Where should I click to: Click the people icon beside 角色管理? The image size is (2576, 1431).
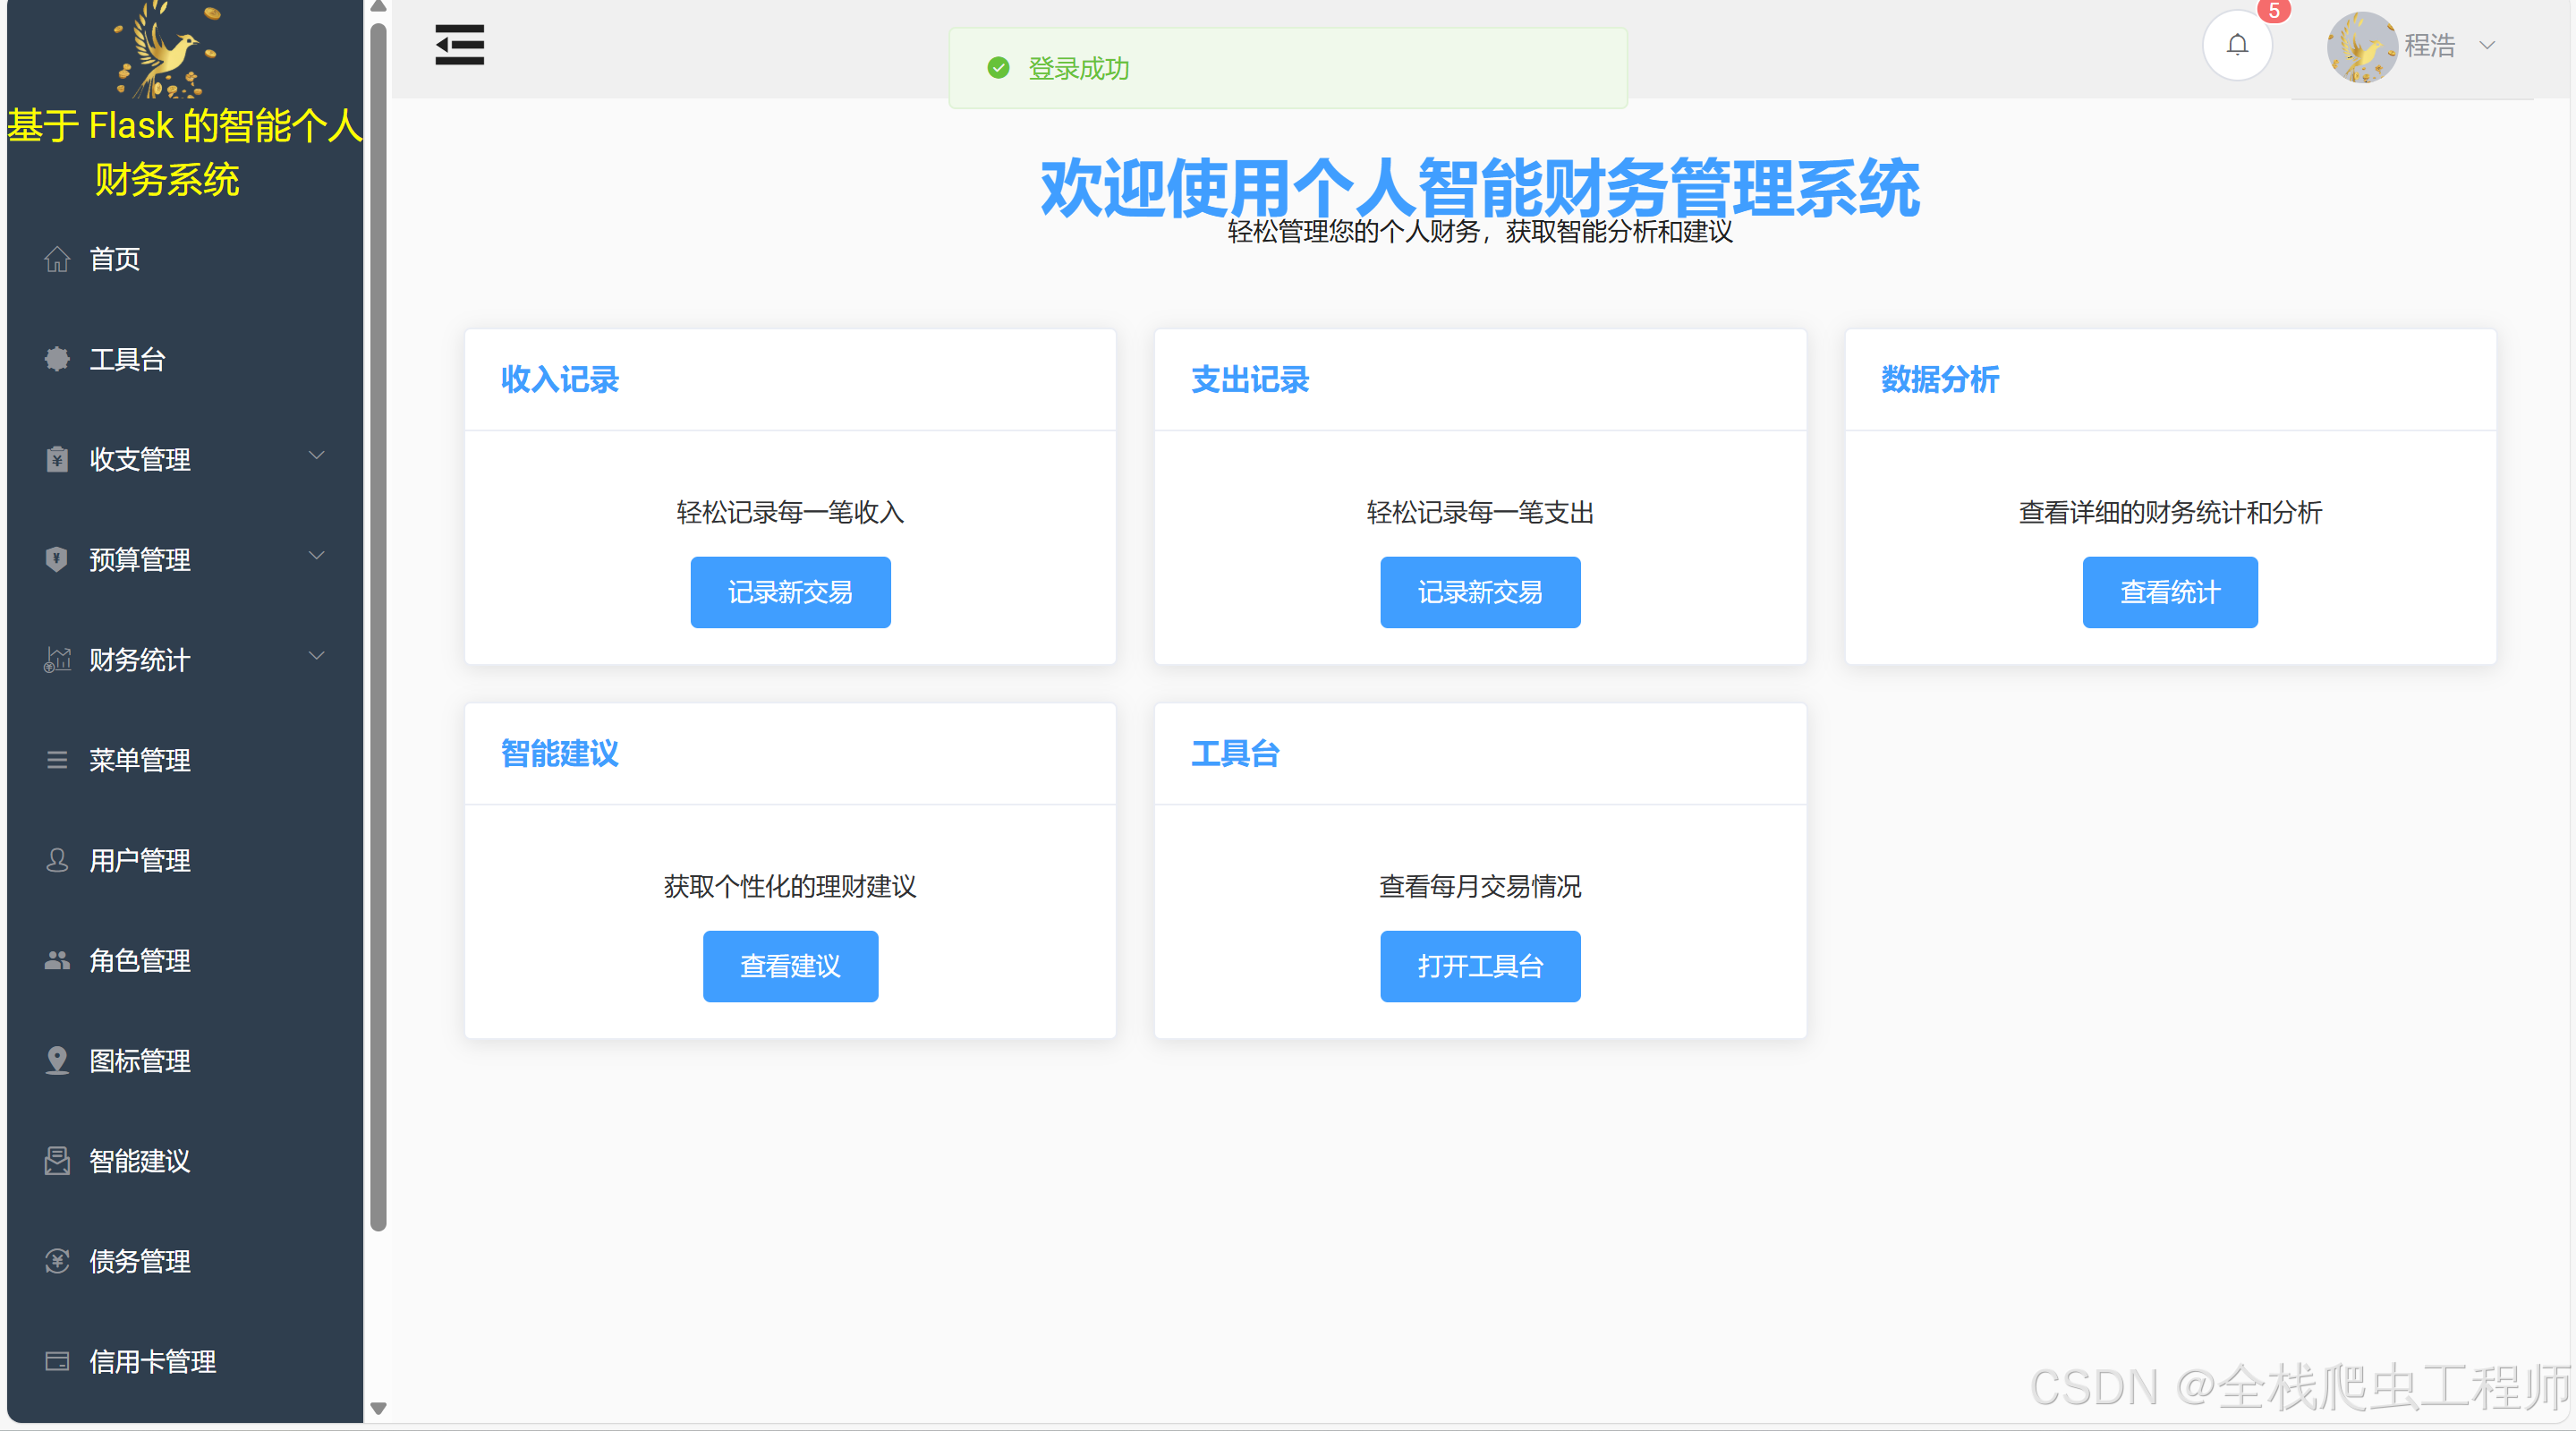point(57,960)
